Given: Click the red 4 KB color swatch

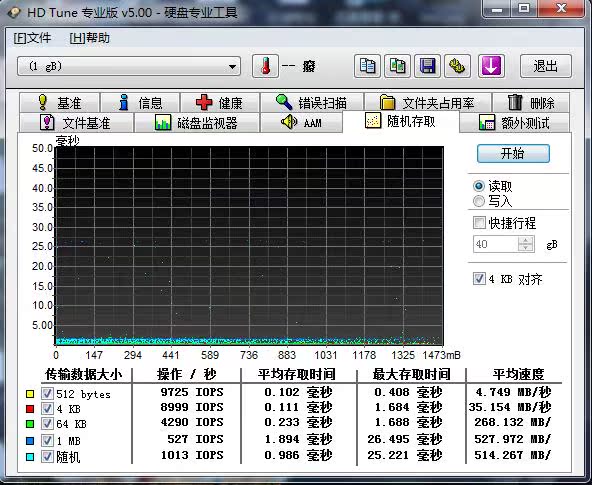Looking at the screenshot, I should (x=30, y=409).
